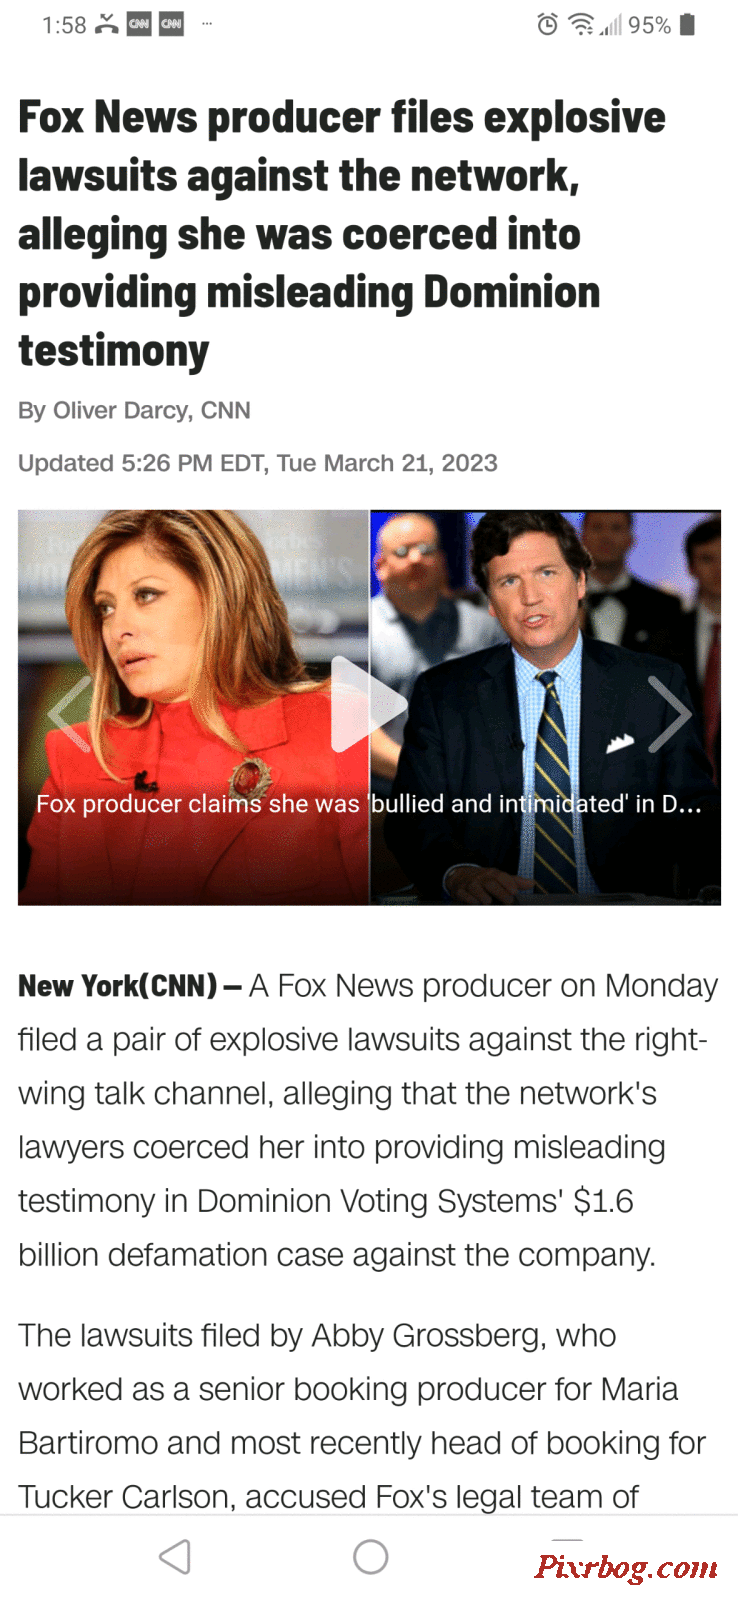
Task: Tap the left carousel arrow on the video
Action: click(69, 713)
